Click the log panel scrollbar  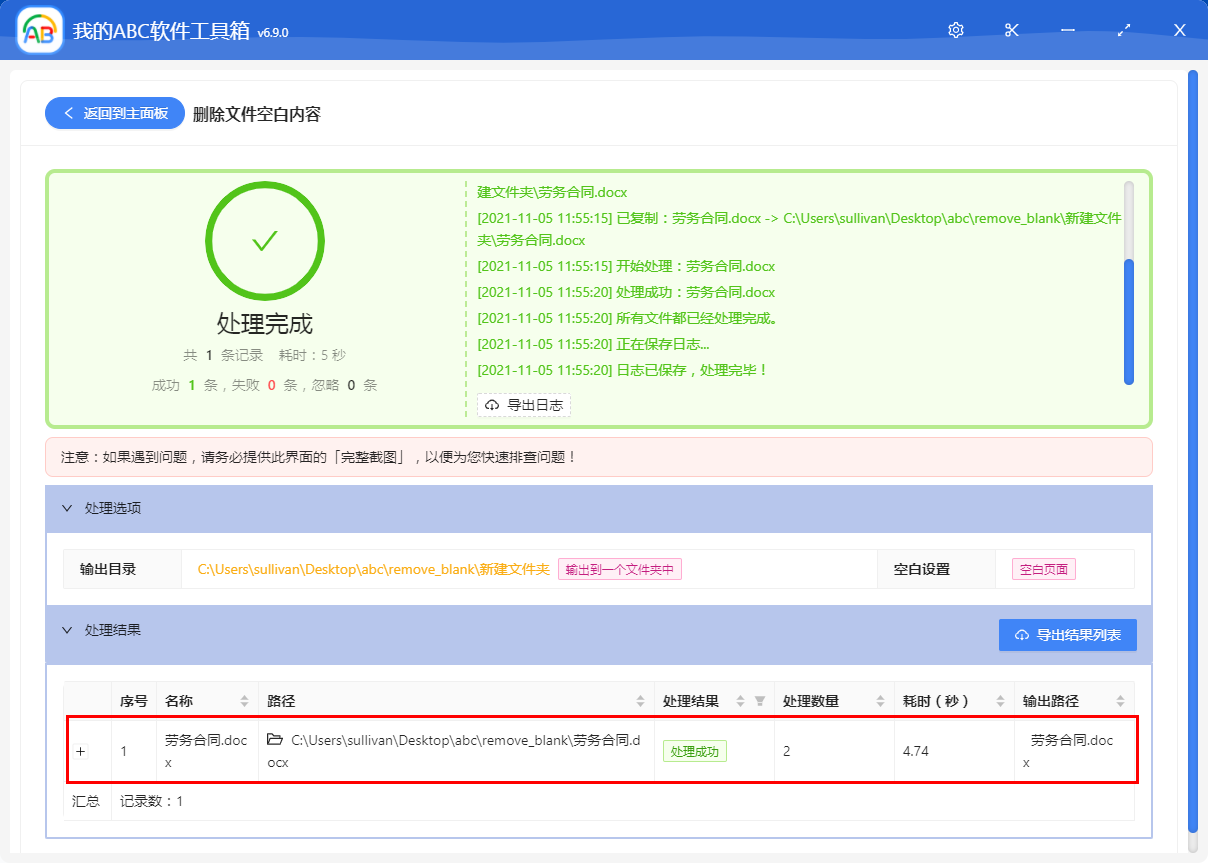[x=1129, y=310]
